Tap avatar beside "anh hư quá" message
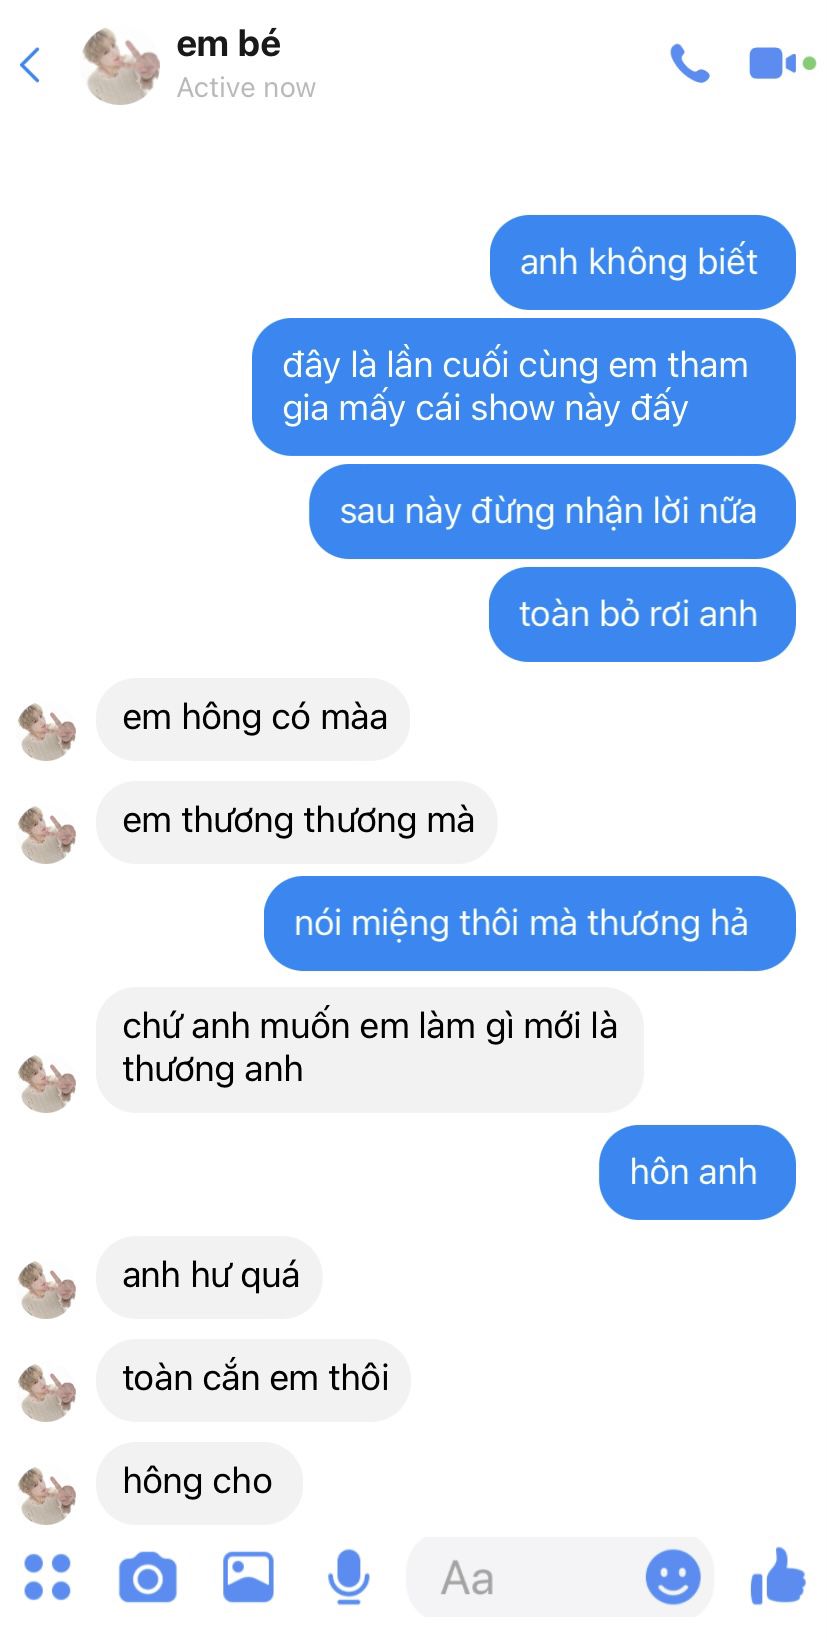 (47, 1289)
